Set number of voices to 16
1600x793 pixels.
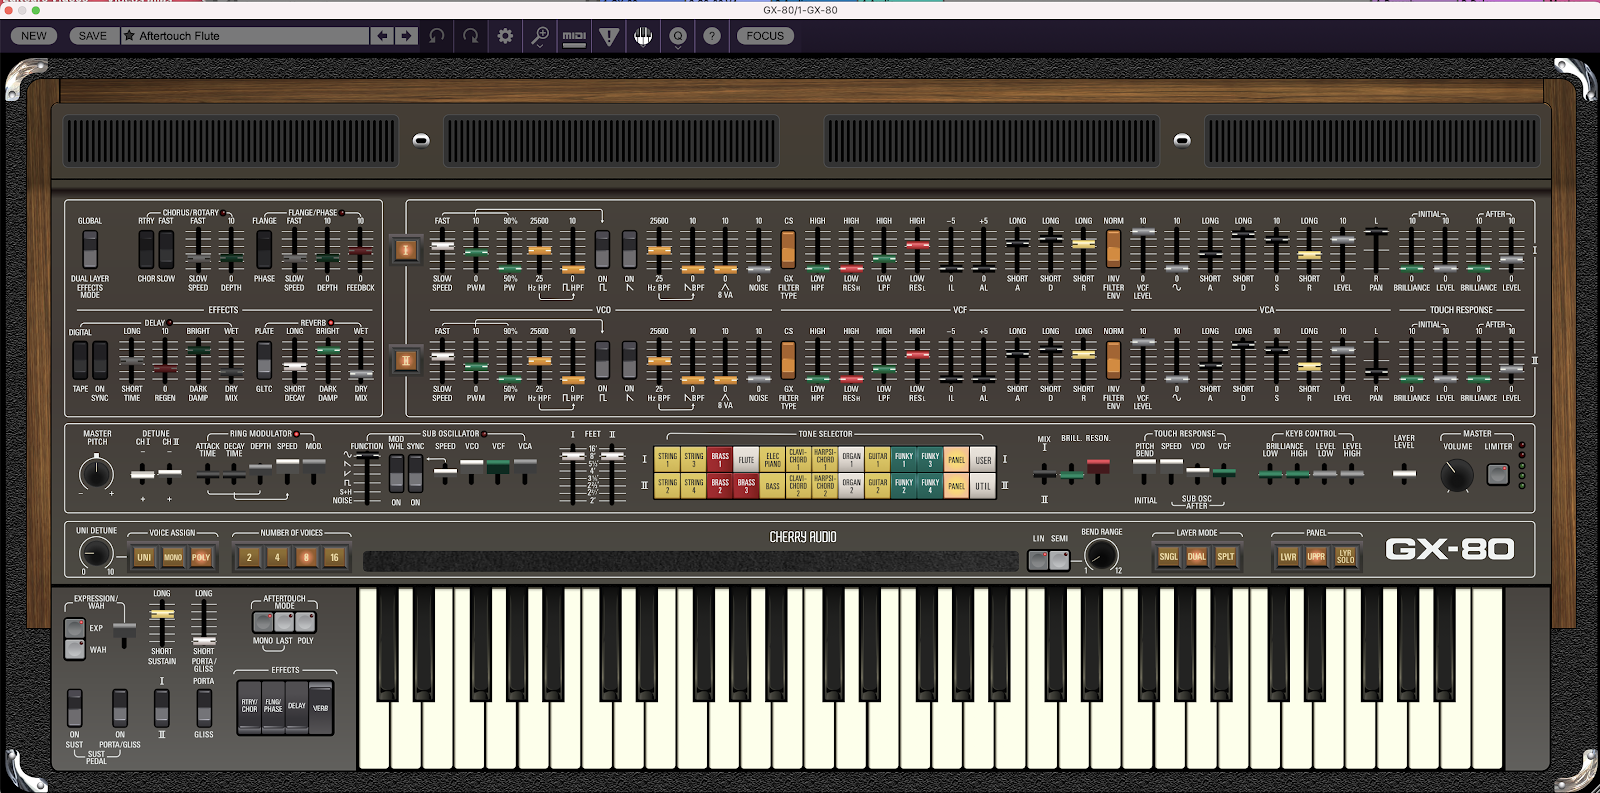(x=335, y=557)
